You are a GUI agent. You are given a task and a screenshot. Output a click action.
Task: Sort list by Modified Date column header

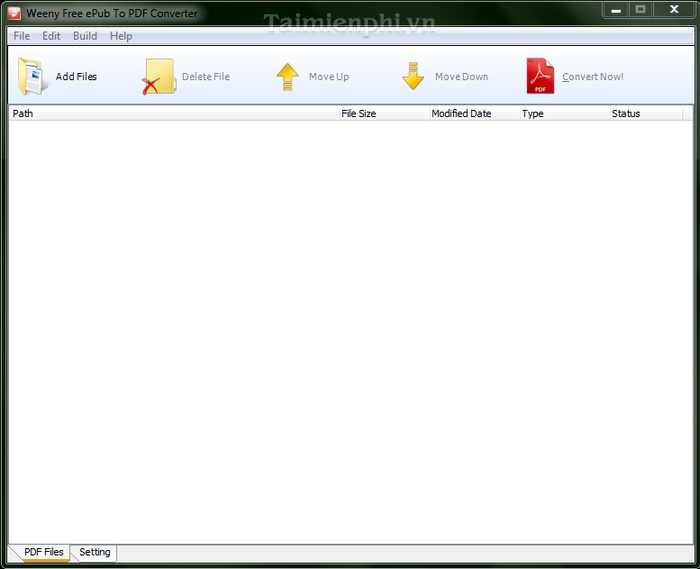point(475,114)
